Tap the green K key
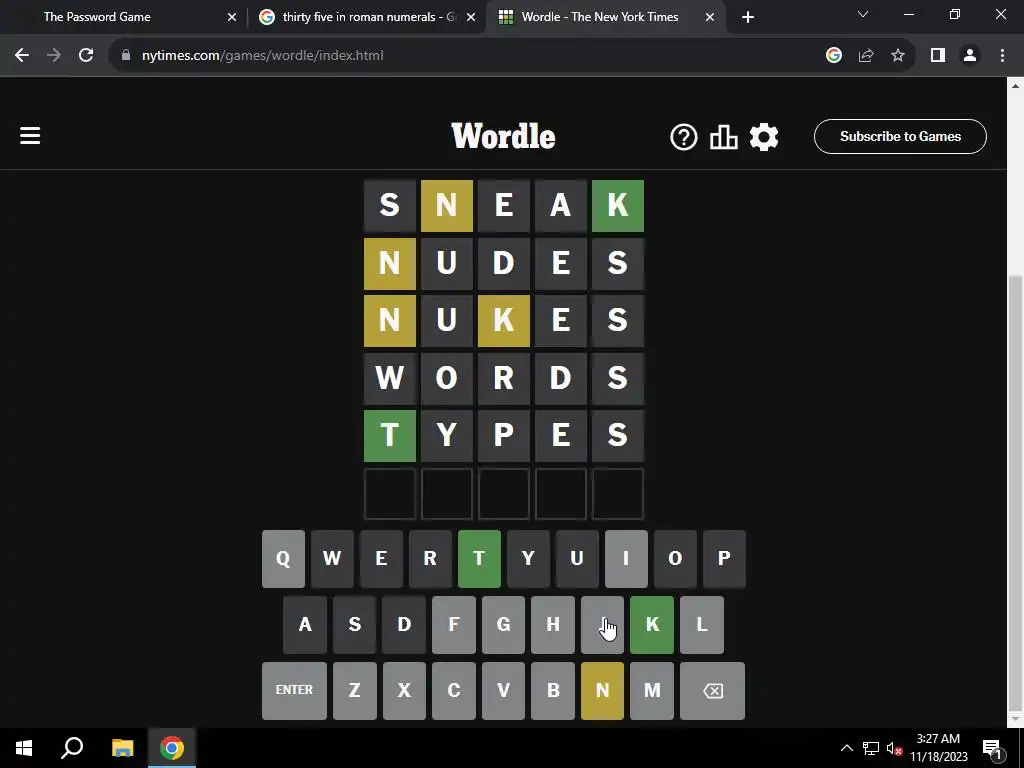Image resolution: width=1024 pixels, height=768 pixels. tap(652, 624)
